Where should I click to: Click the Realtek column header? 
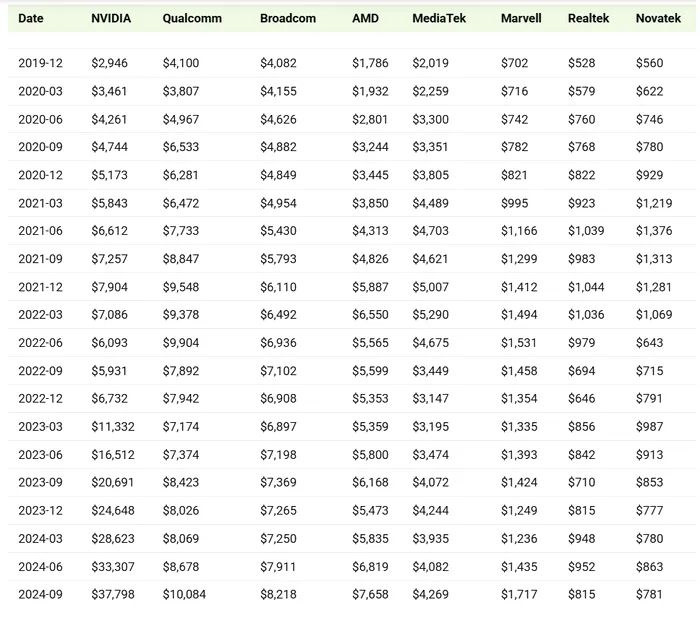coord(588,18)
